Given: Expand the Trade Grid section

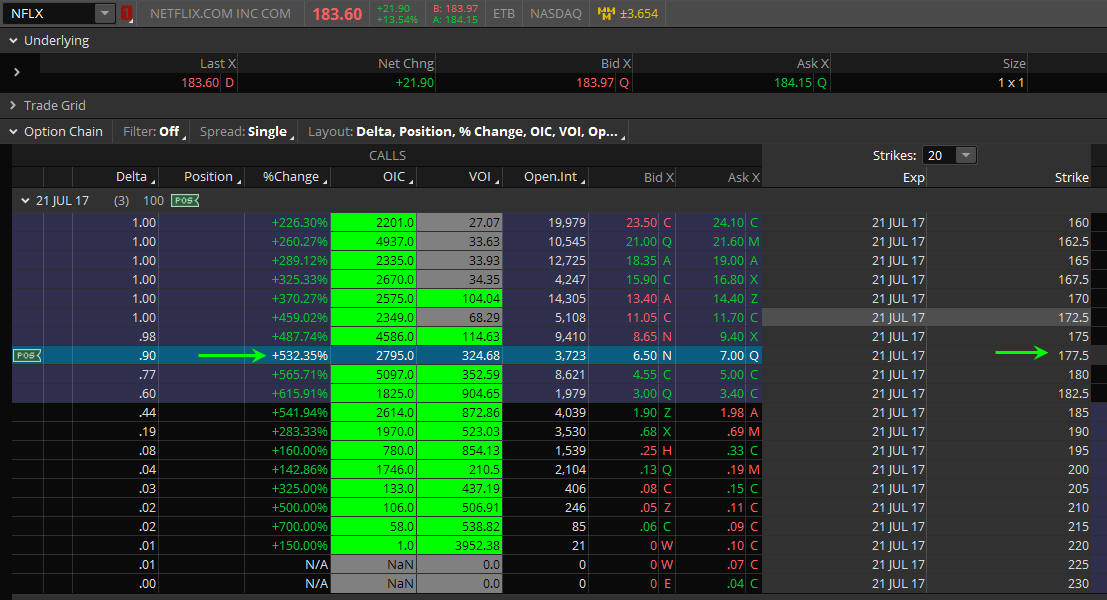Looking at the screenshot, I should point(12,105).
